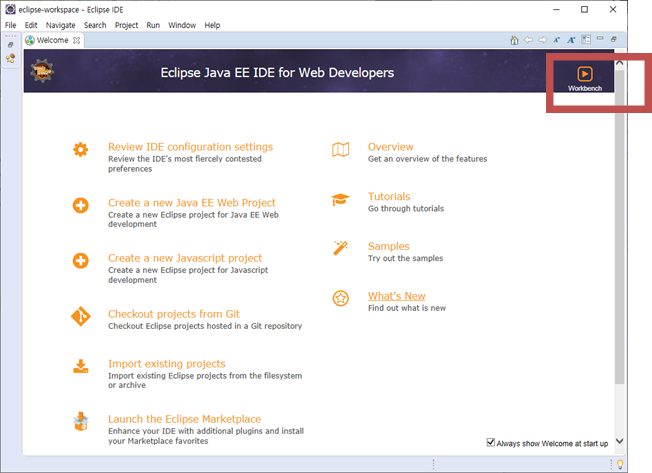Click the vertical scrollbar thumb

click(620, 227)
